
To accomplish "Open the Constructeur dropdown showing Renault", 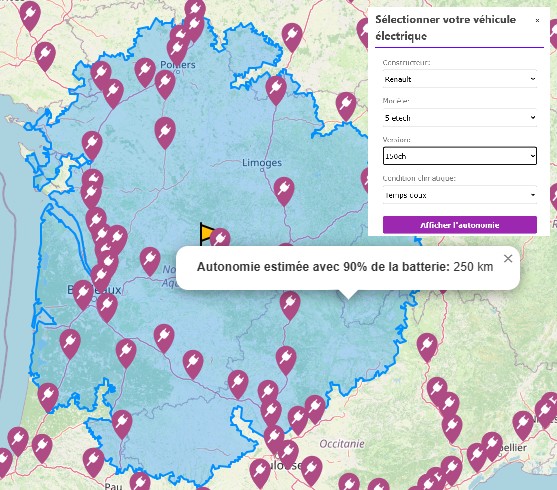I will tap(460, 79).
